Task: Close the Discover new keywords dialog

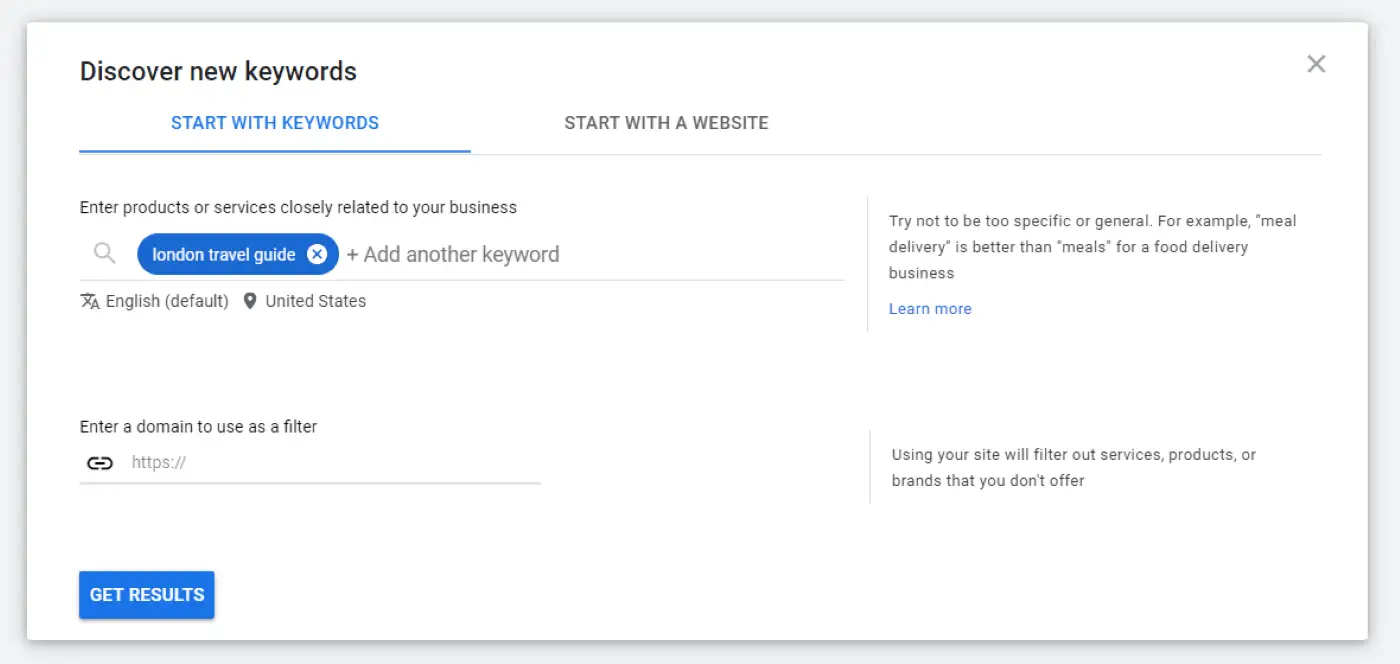Action: coord(1316,64)
